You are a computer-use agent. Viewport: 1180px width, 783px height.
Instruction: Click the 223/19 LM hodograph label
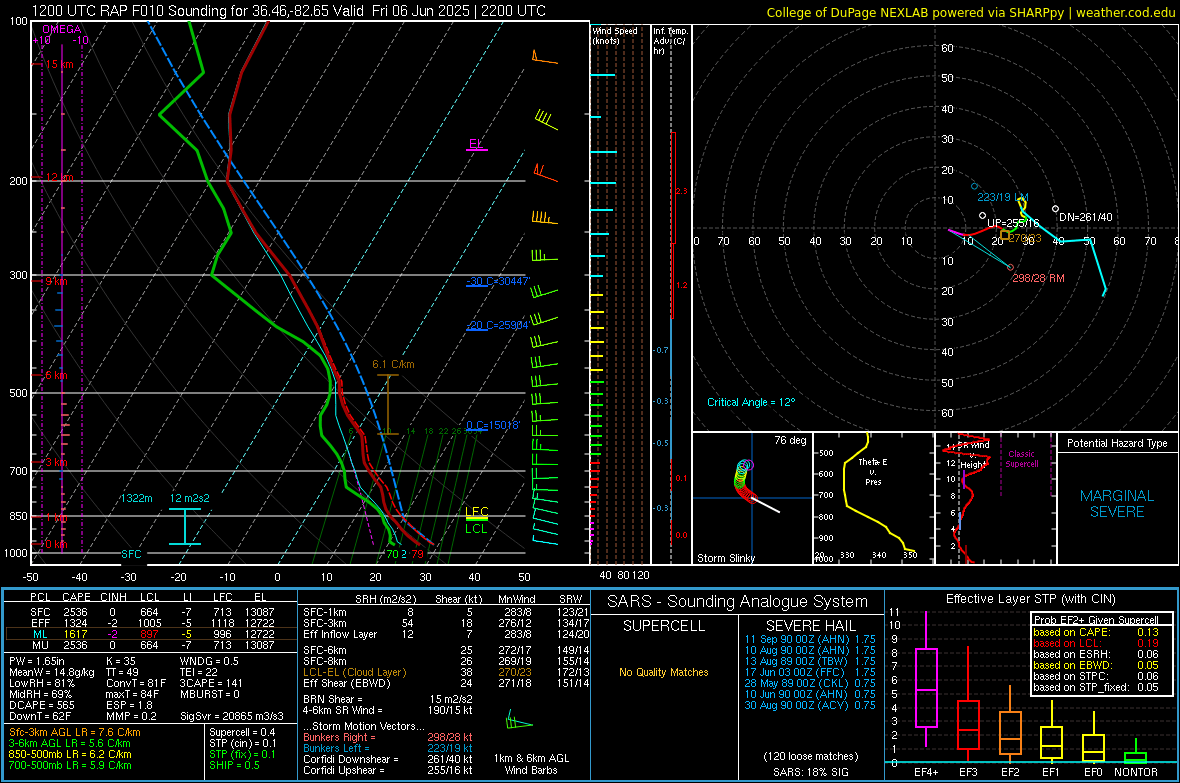(x=1002, y=197)
